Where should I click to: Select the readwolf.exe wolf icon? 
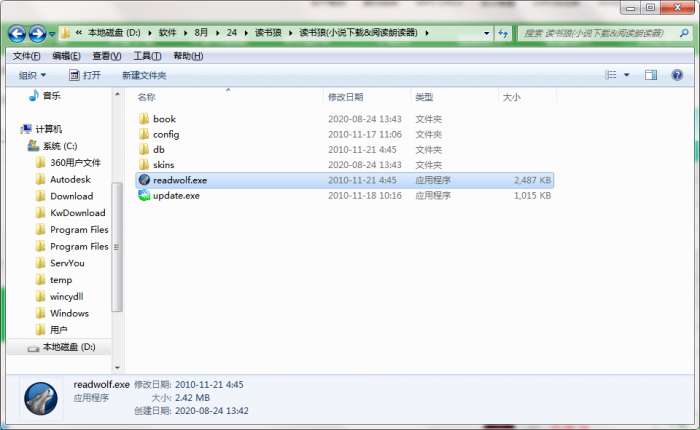(144, 180)
